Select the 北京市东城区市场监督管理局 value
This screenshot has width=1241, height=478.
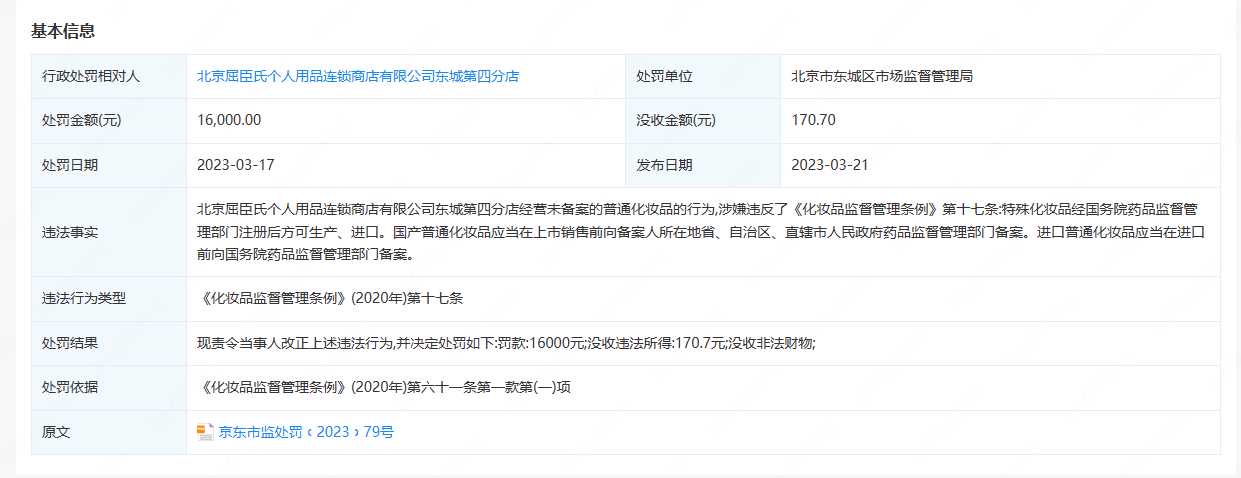(882, 76)
